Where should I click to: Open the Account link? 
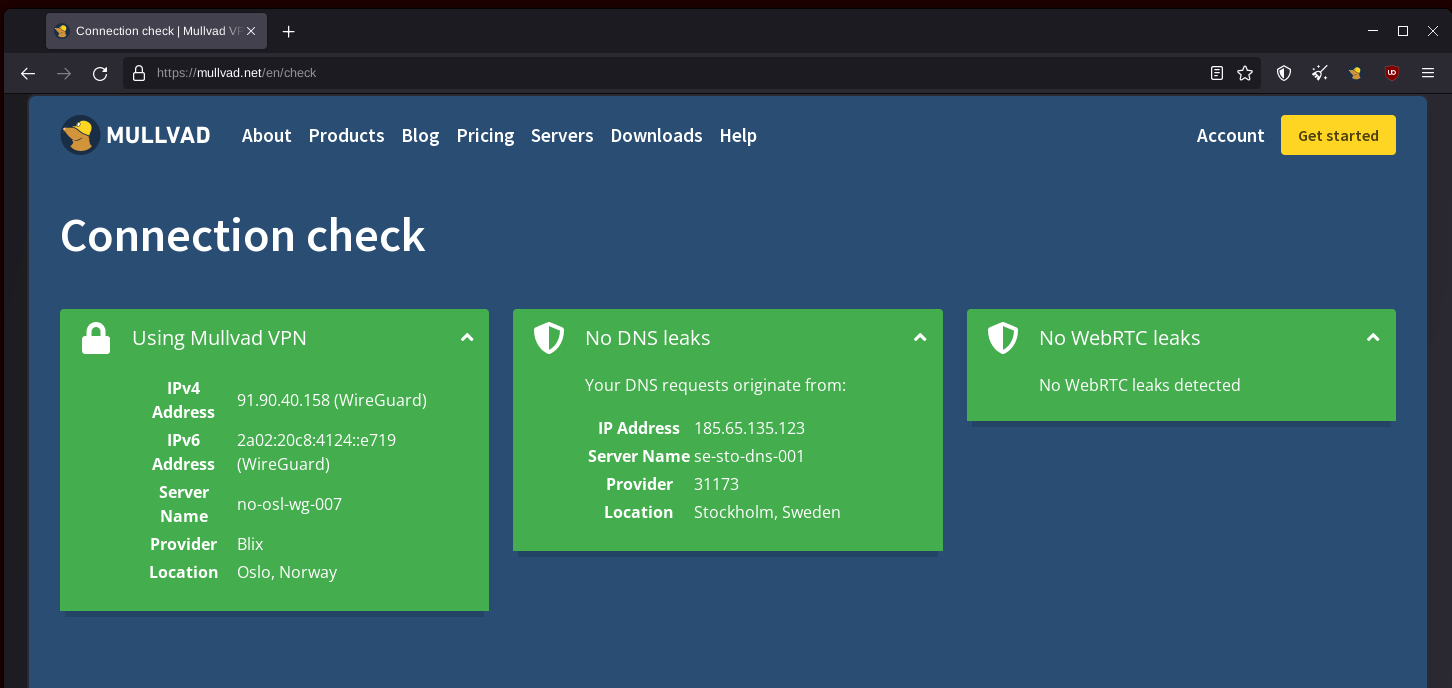point(1230,135)
